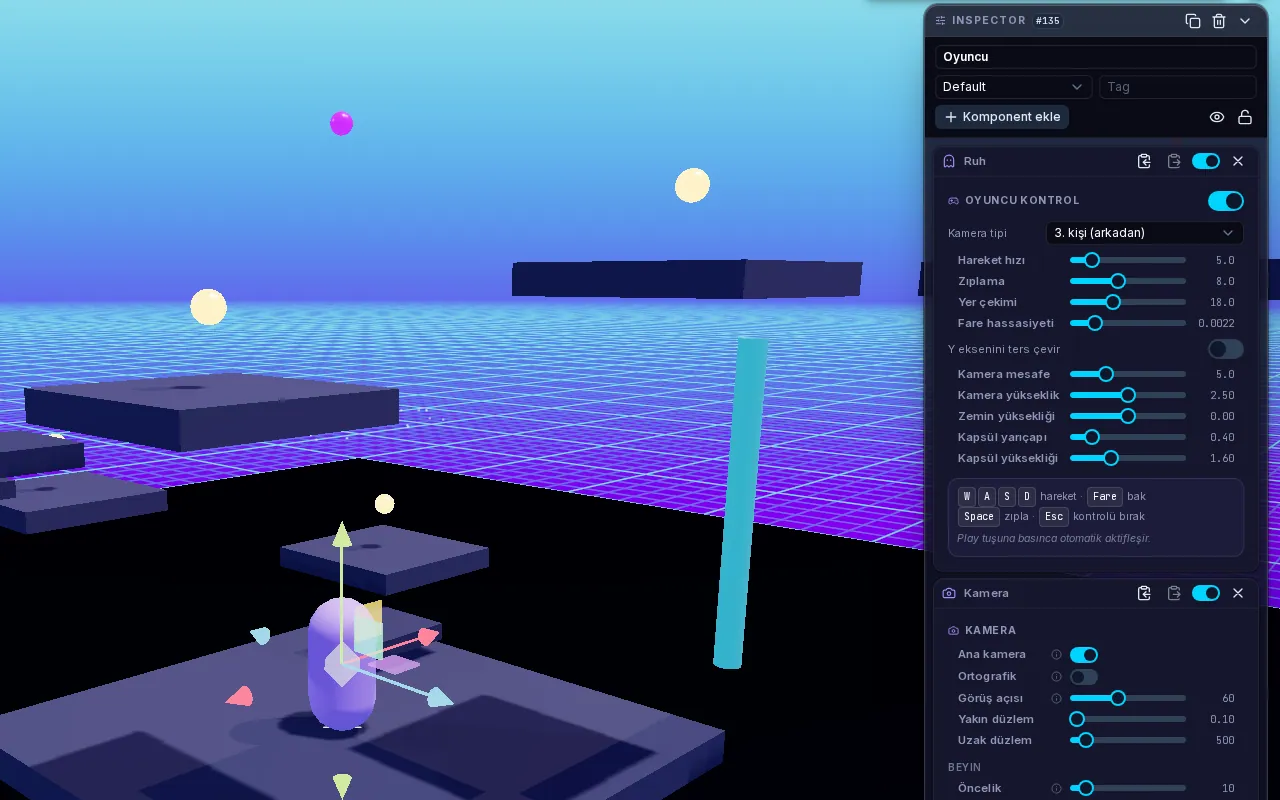The width and height of the screenshot is (1280, 800).
Task: Show info for Ana kamera
Action: point(1056,655)
